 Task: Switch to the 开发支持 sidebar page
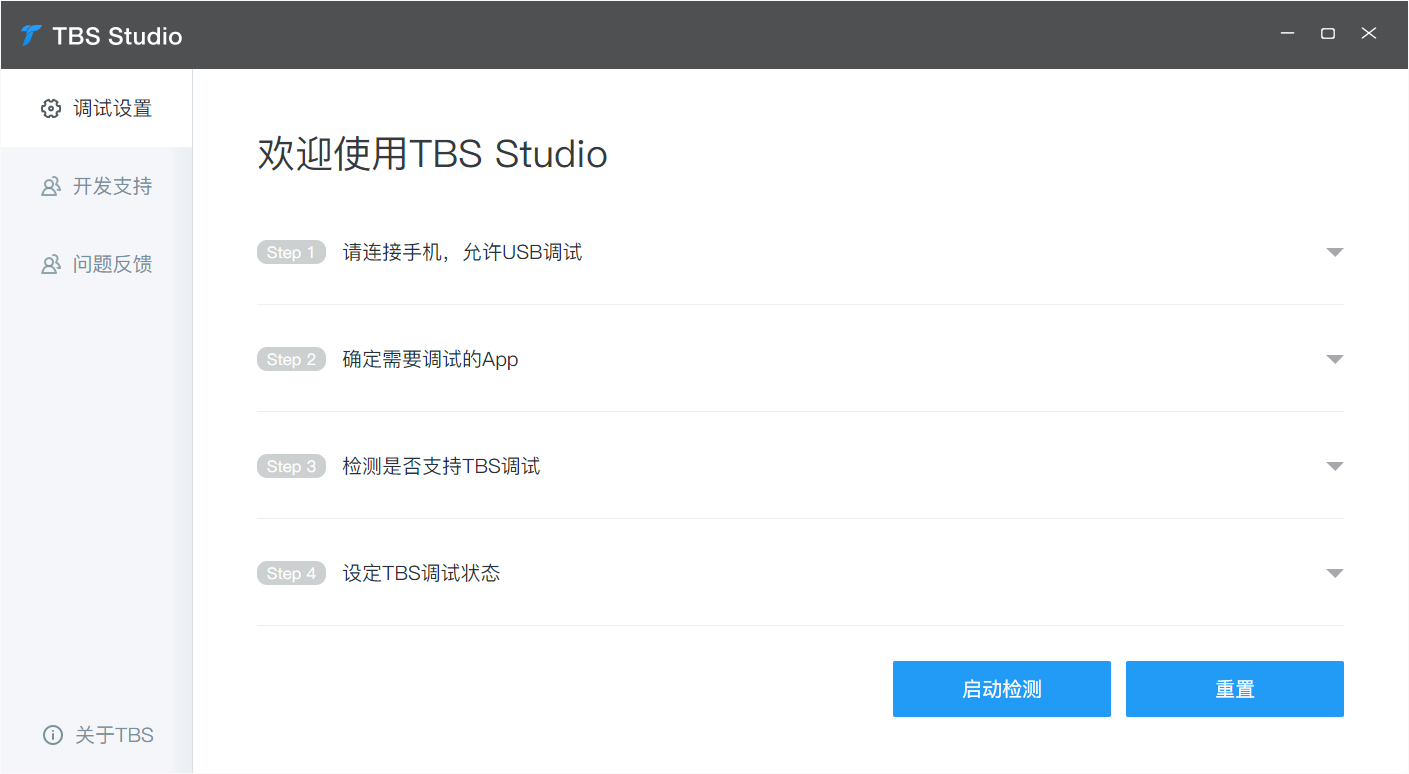tap(110, 186)
